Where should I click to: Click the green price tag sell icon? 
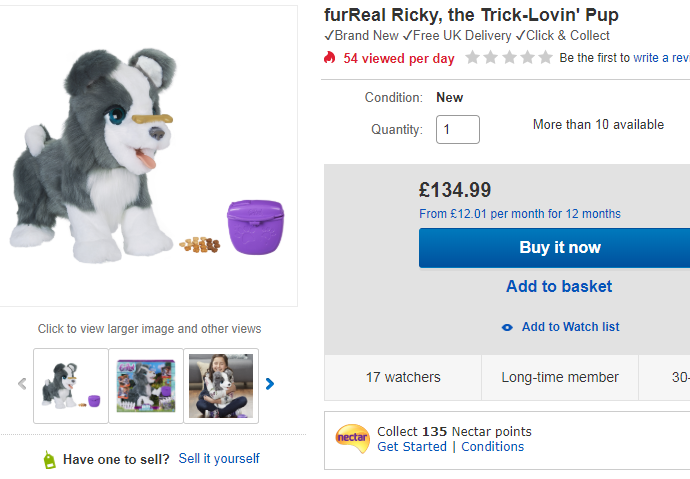click(49, 459)
